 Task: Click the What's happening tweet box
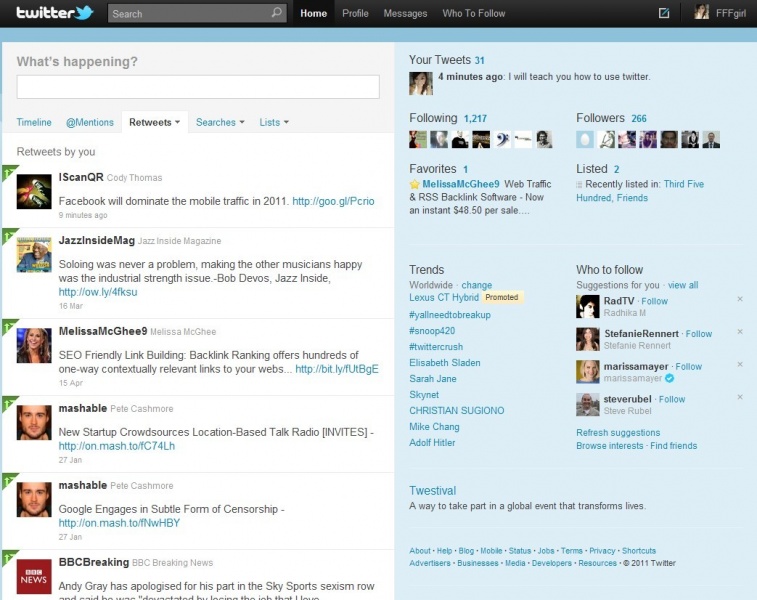tap(198, 87)
